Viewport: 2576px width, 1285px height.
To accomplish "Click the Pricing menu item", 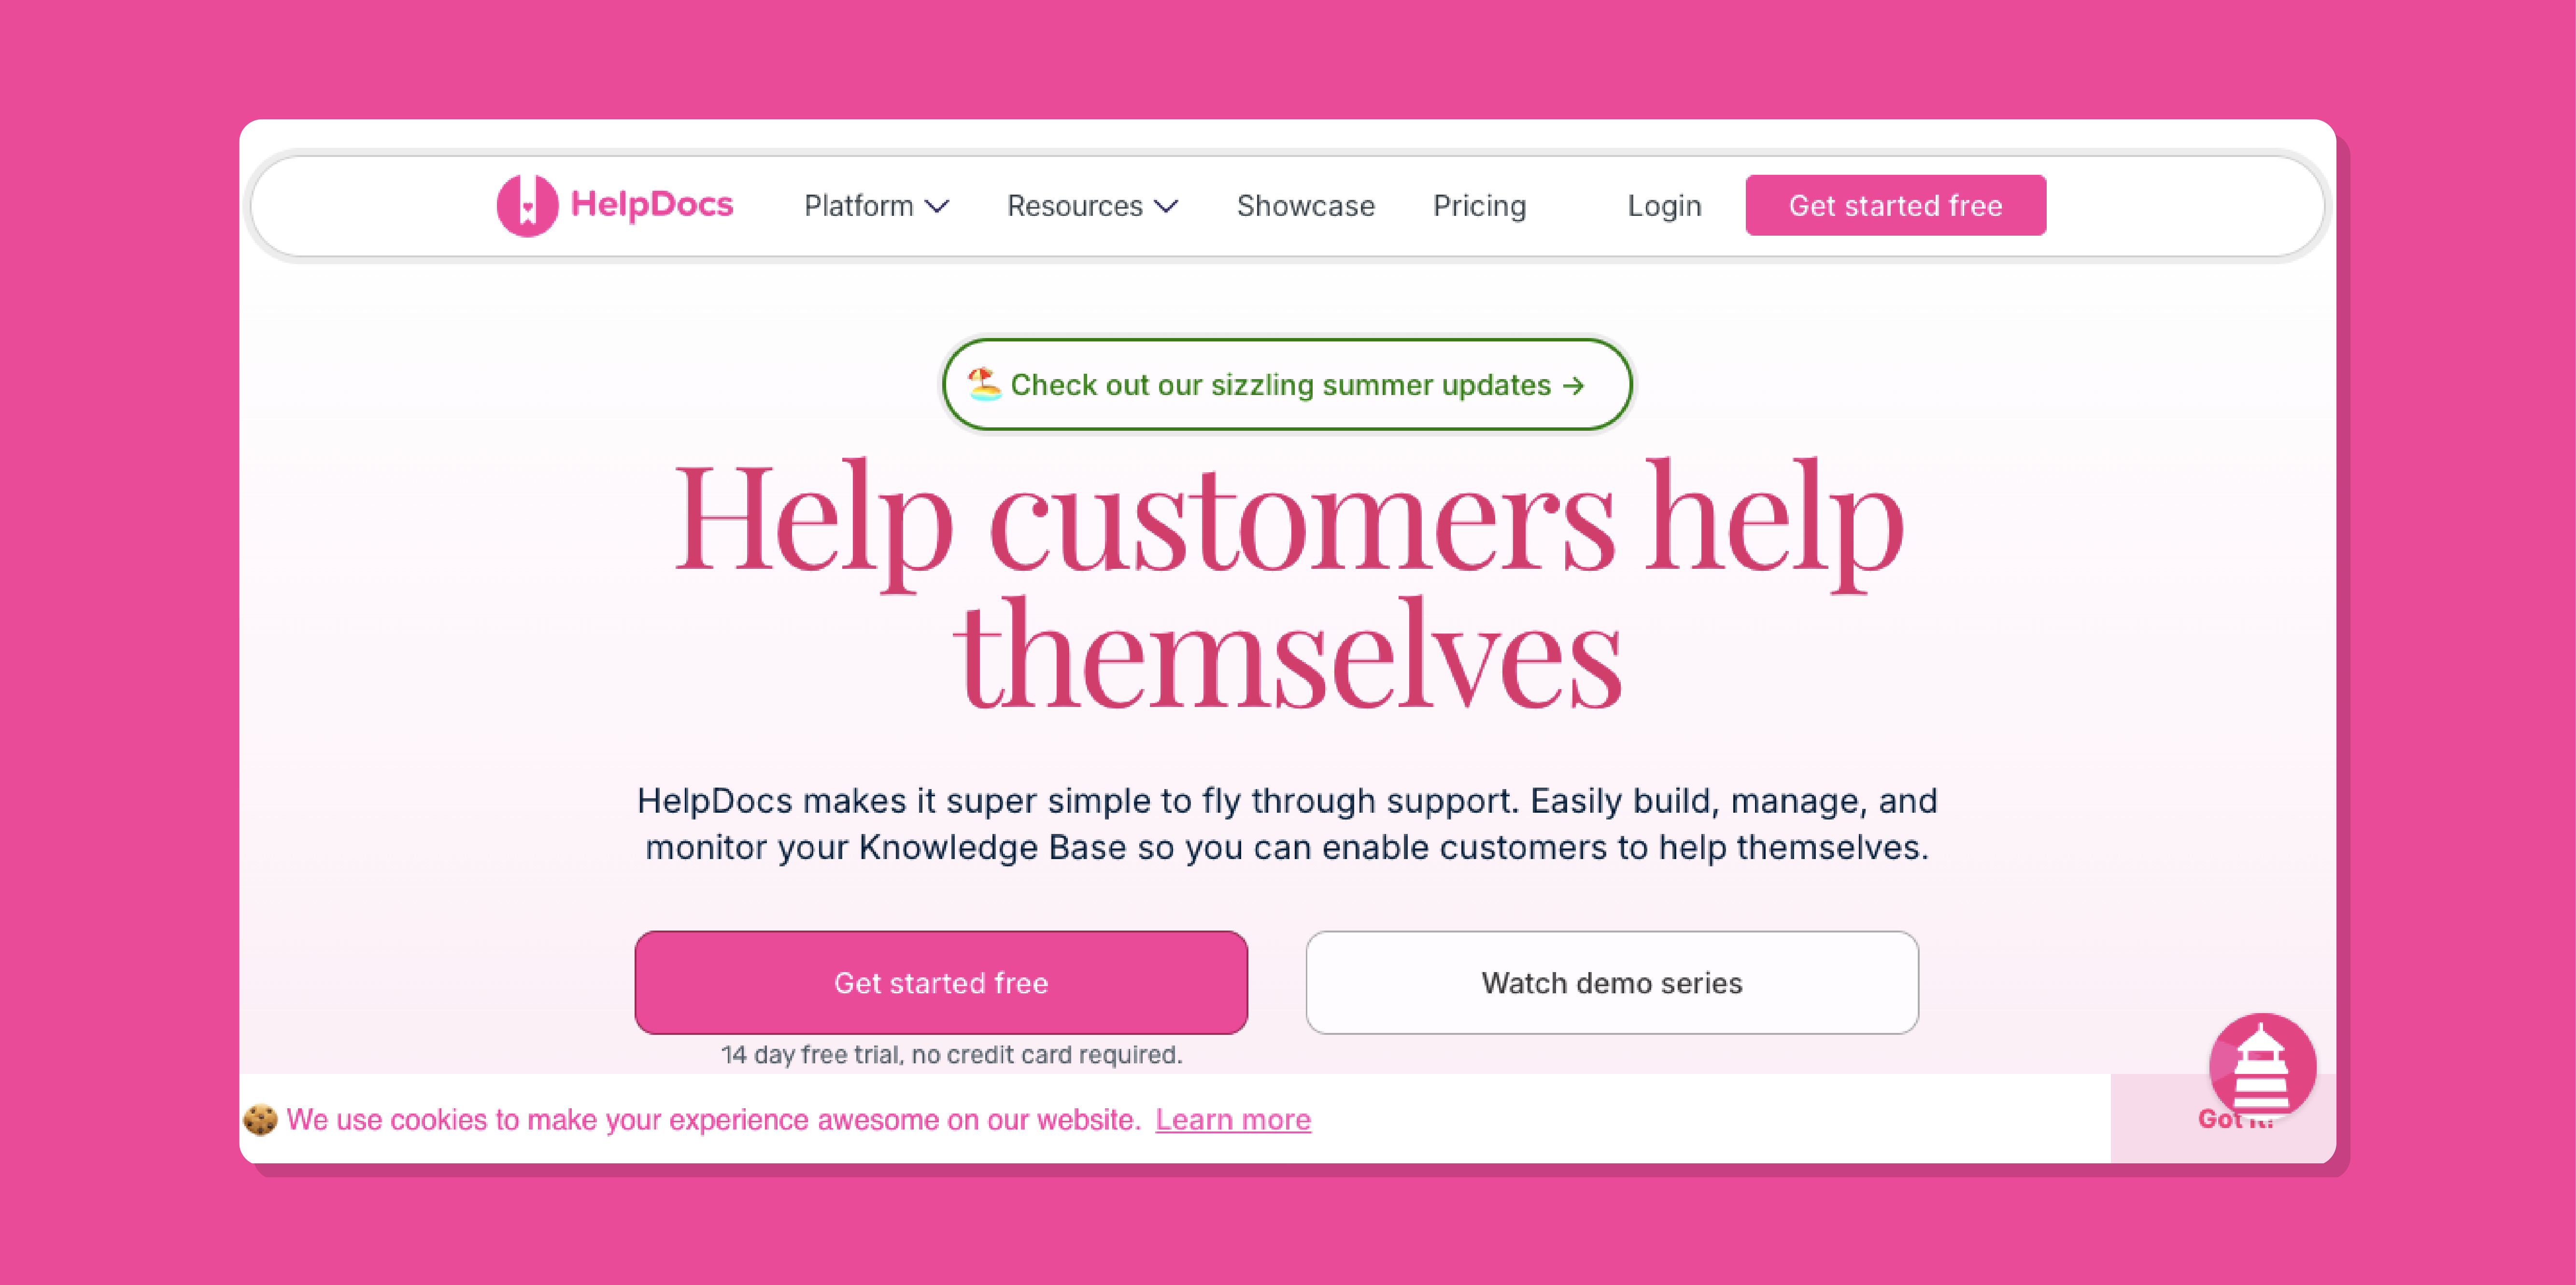I will pos(1479,205).
